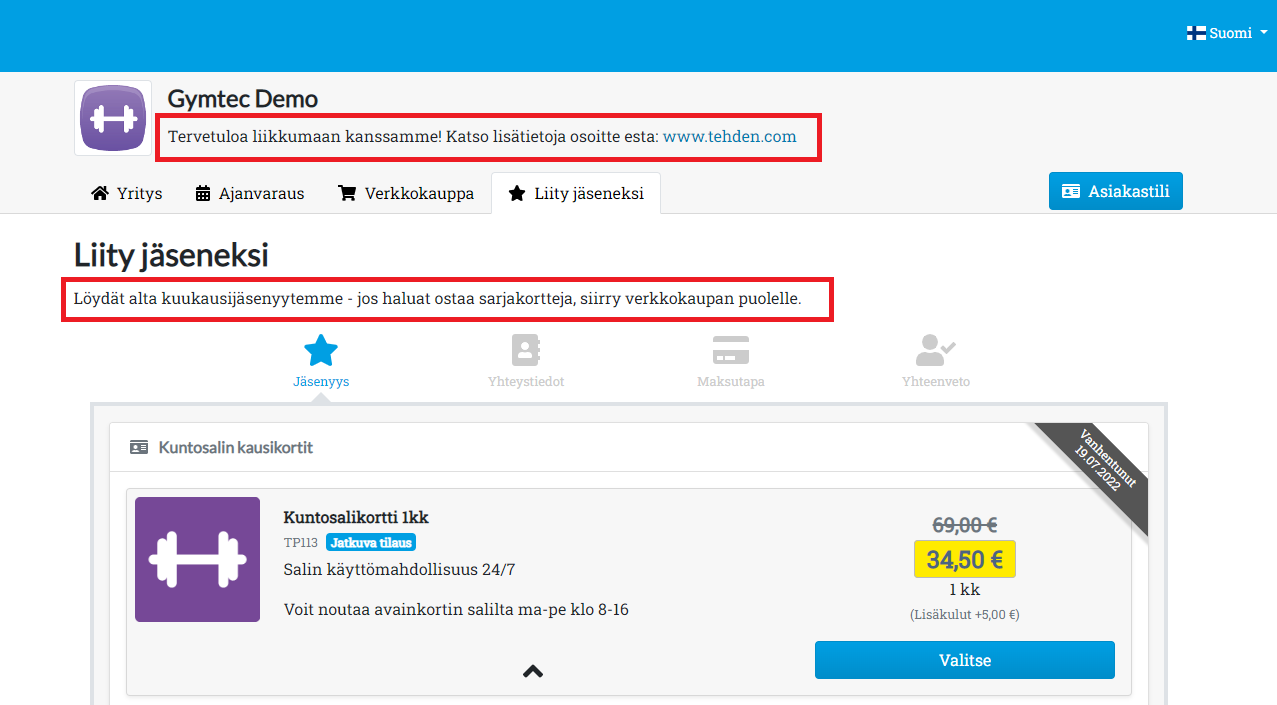This screenshot has height=705, width=1277.
Task: Collapse the Kuntosalikortti 1kk details chevron
Action: point(533,671)
